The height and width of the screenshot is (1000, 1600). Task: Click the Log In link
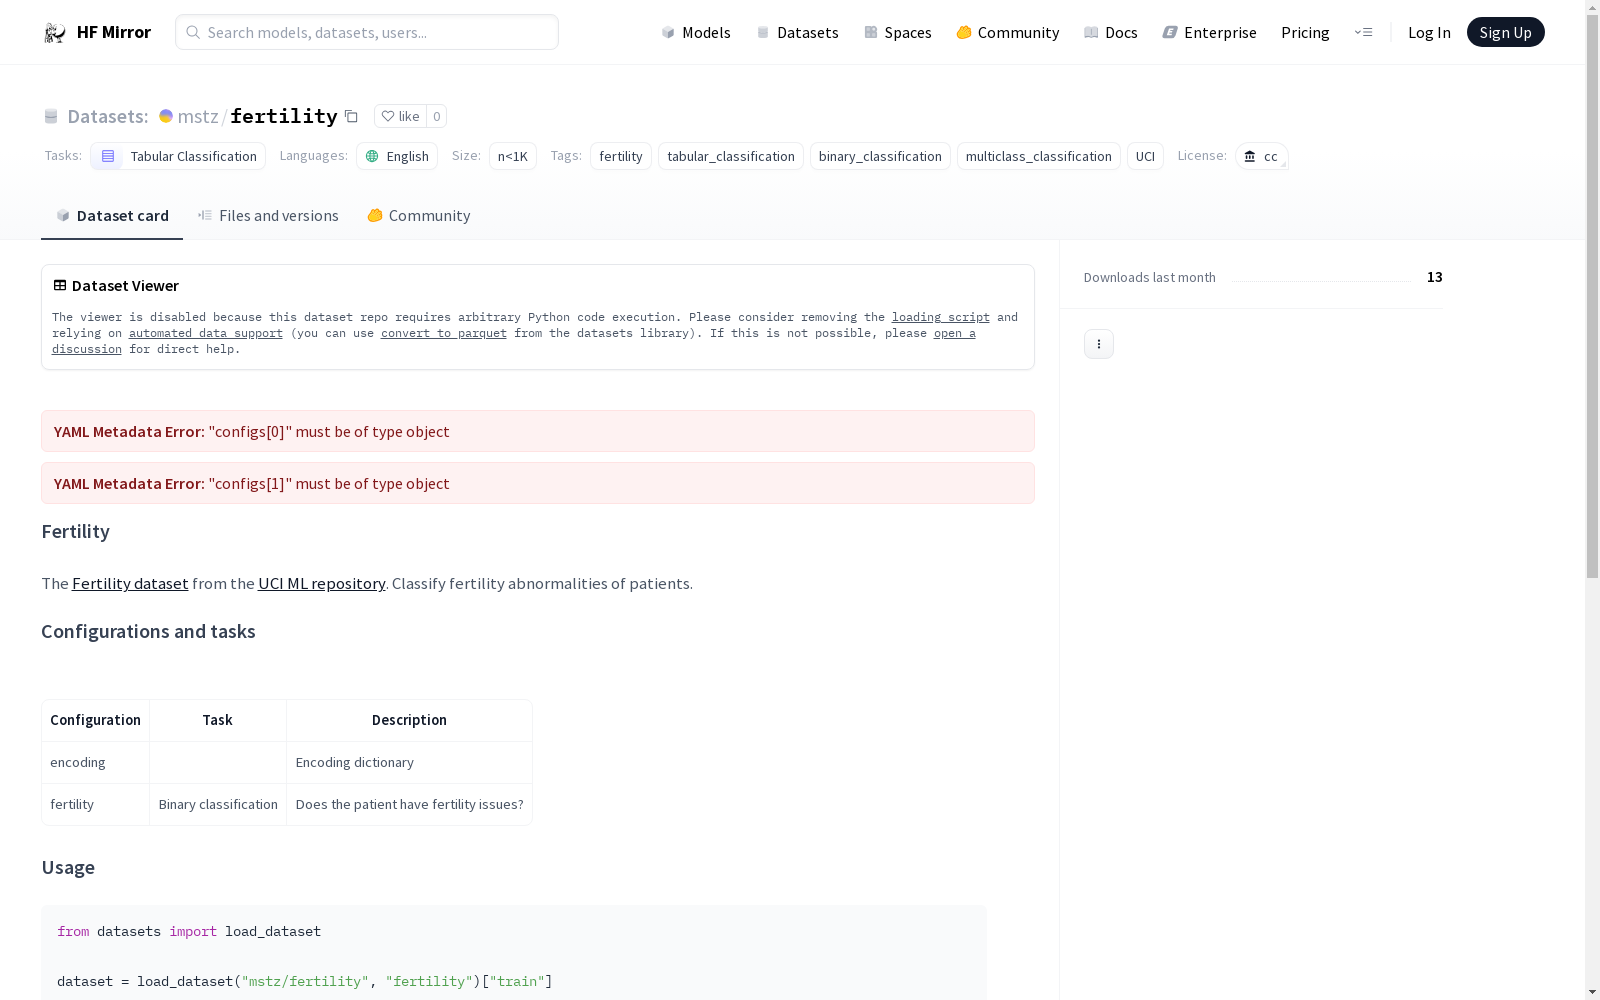1429,32
